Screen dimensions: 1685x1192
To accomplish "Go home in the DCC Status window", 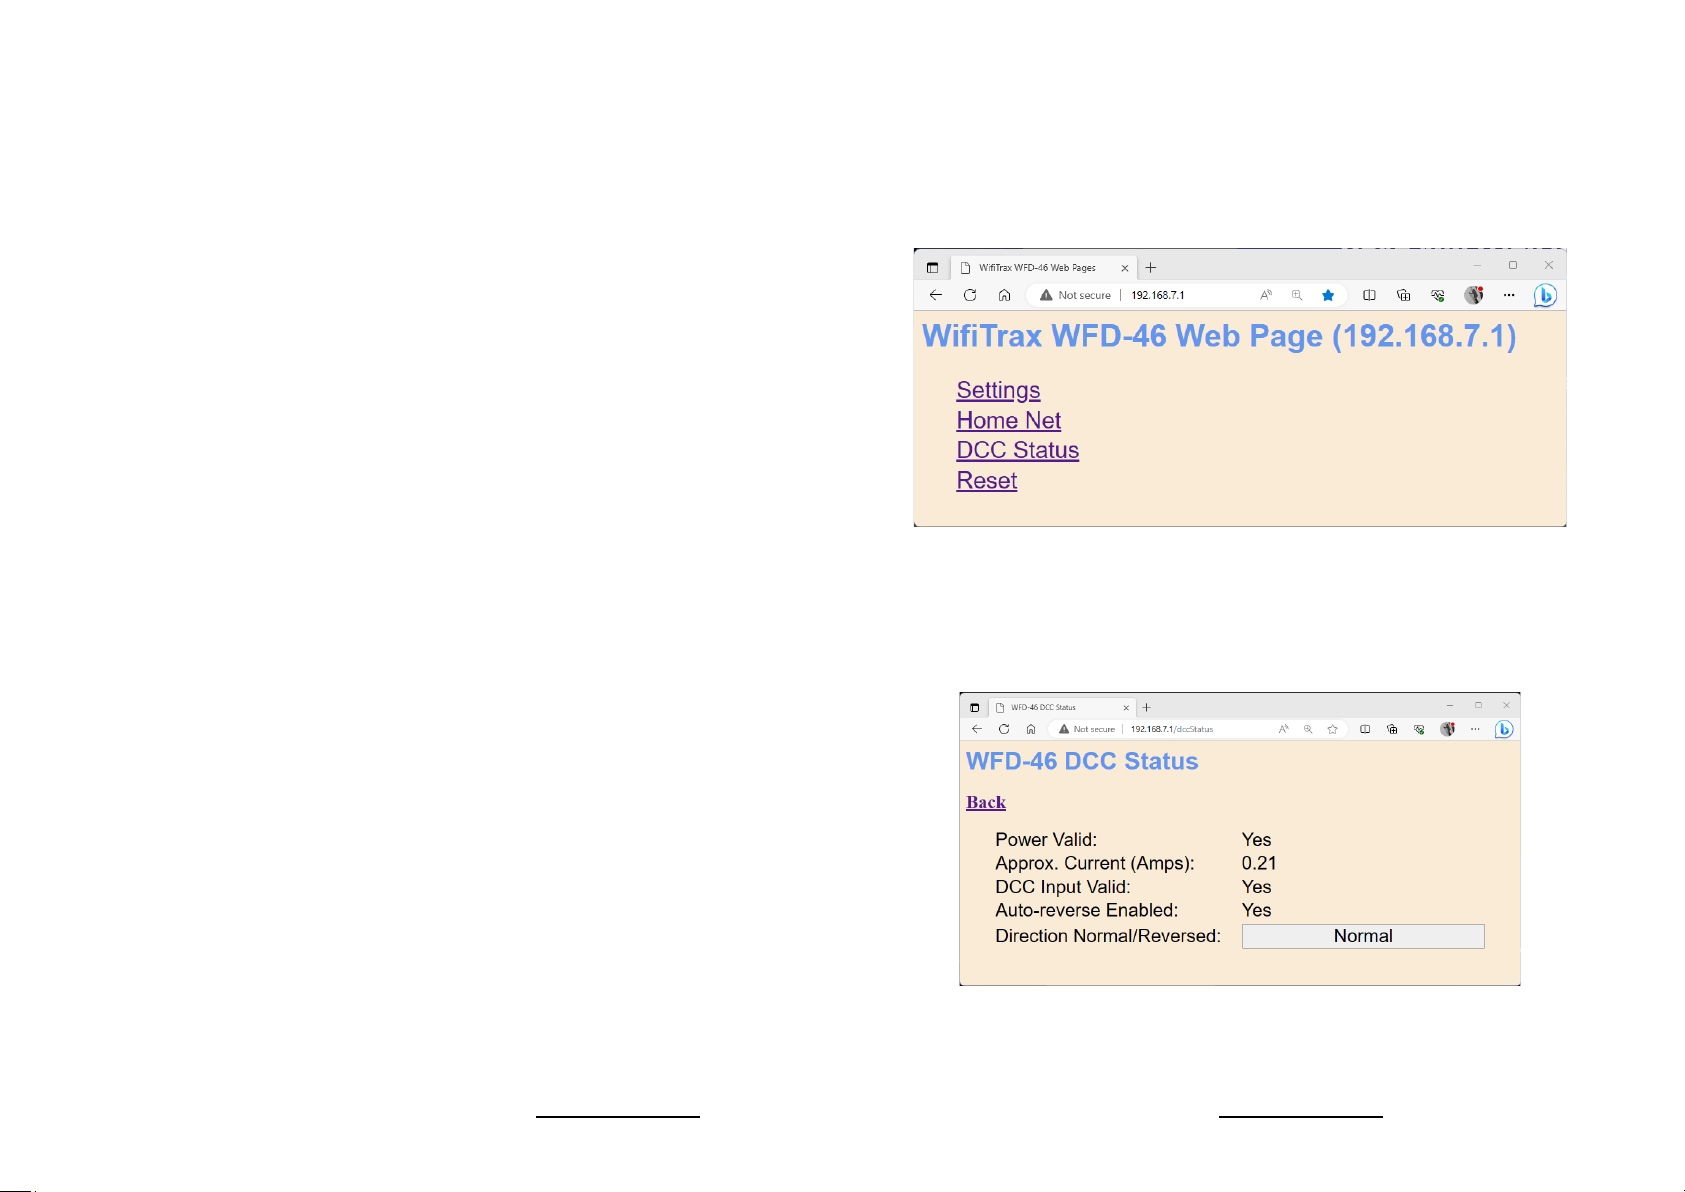I will click(x=1031, y=729).
